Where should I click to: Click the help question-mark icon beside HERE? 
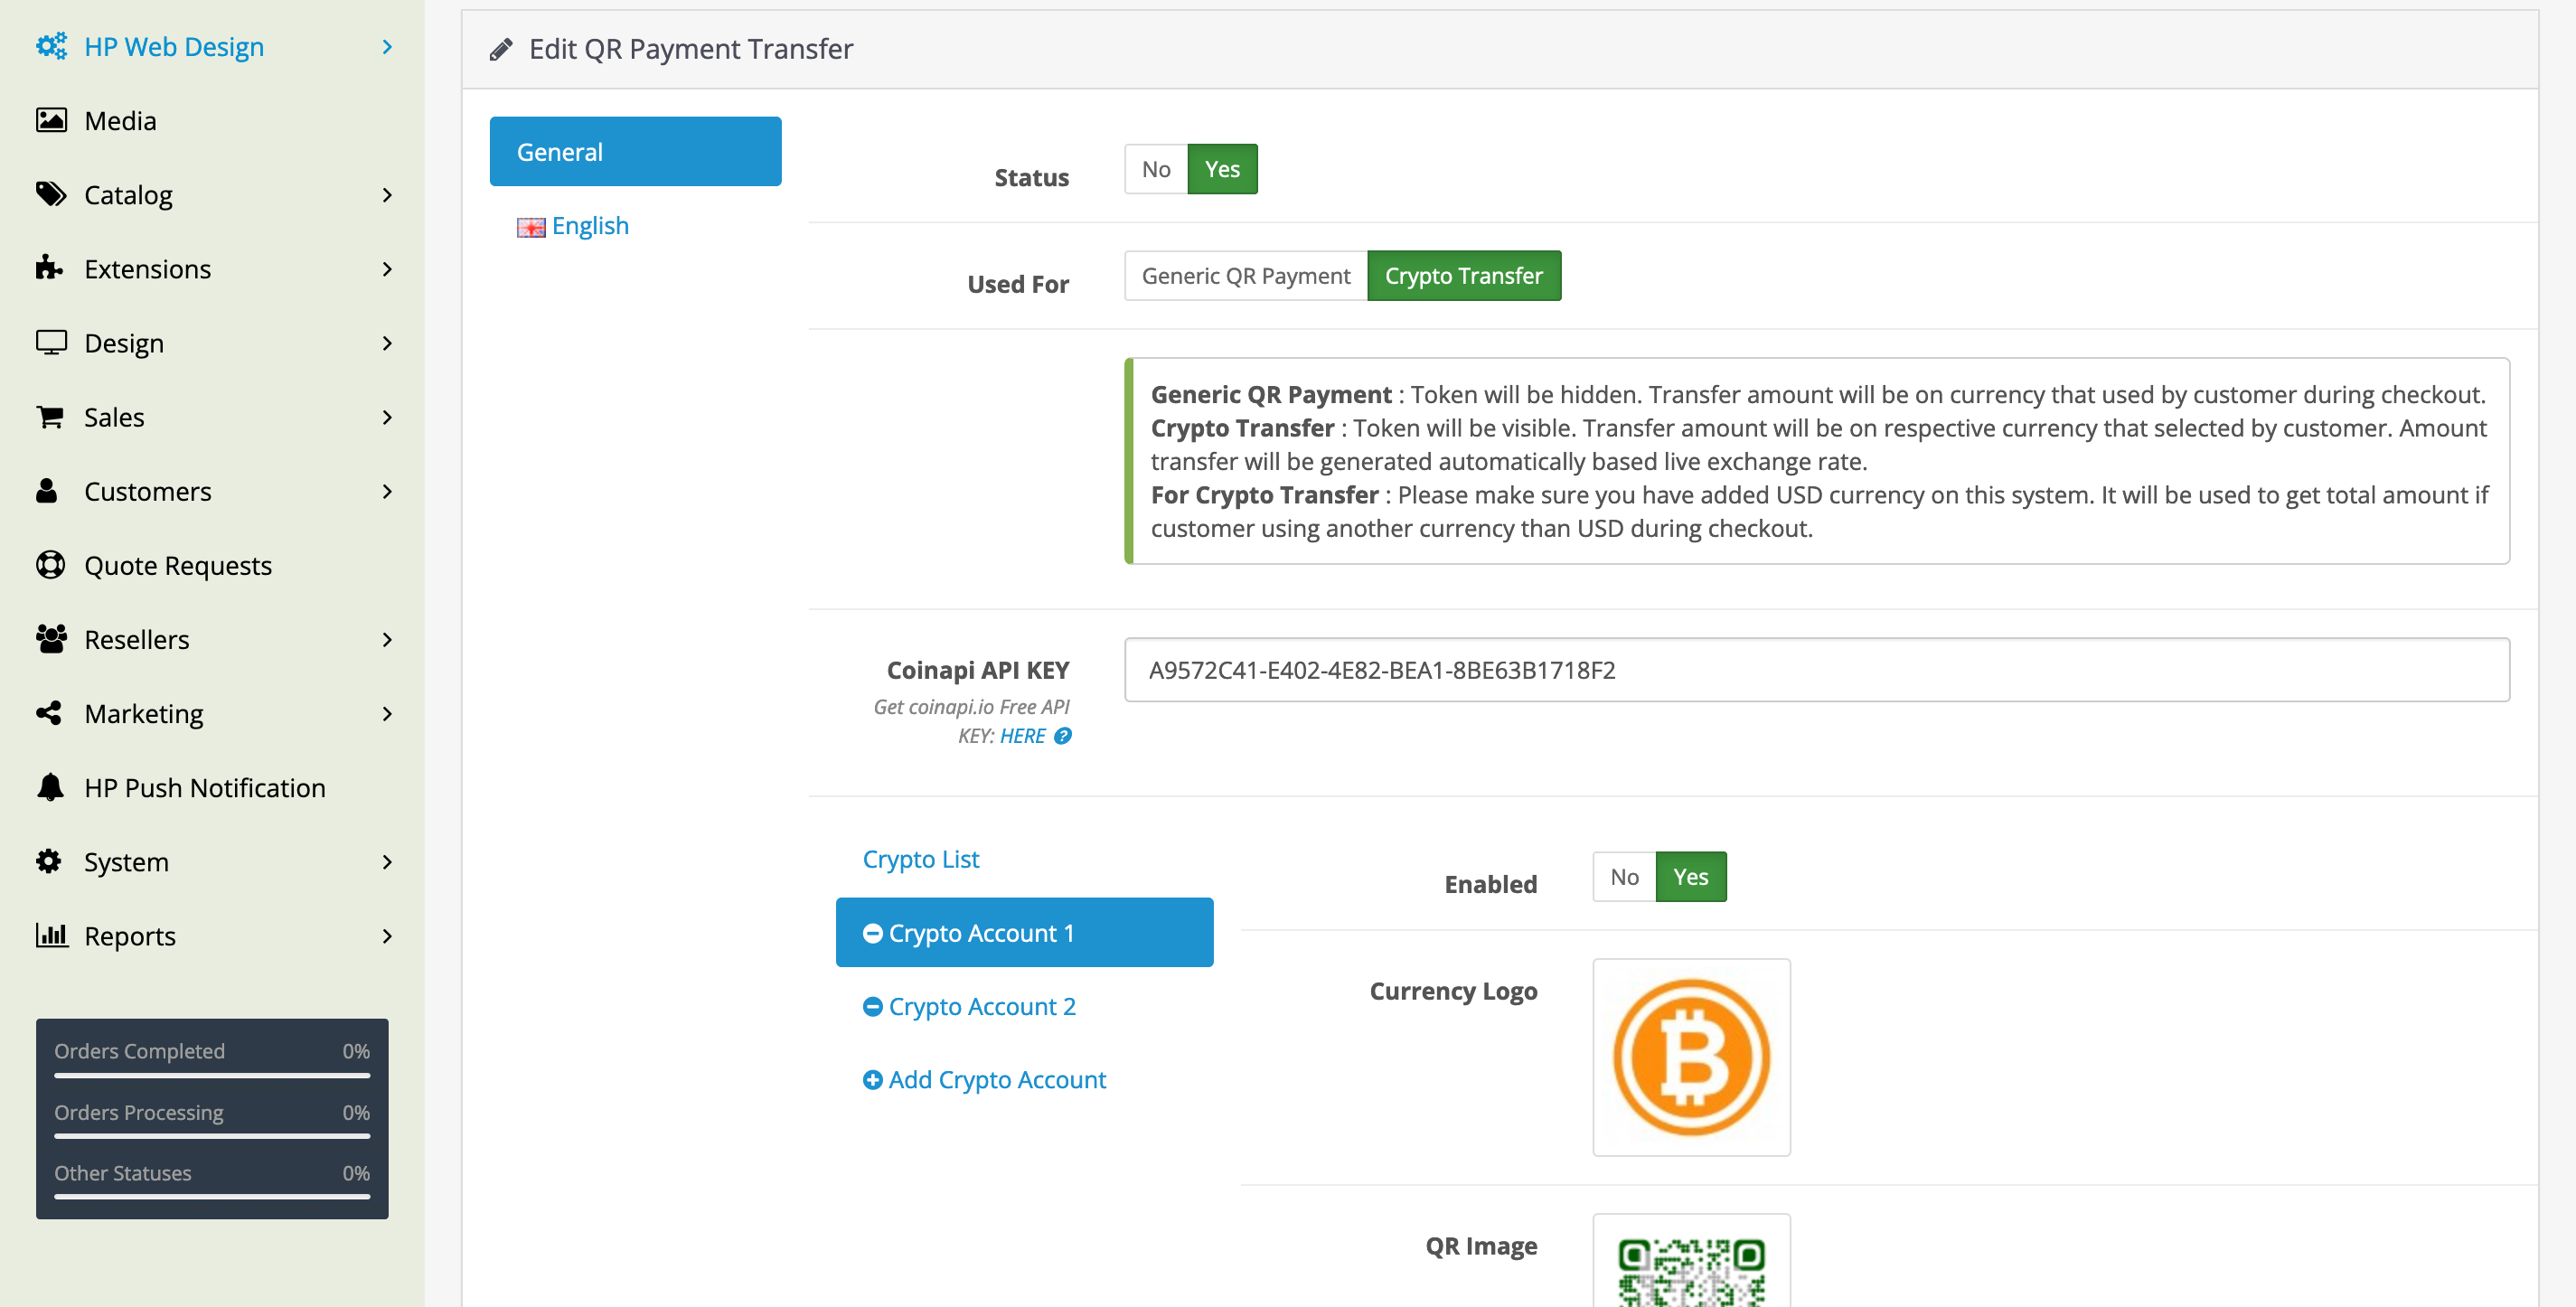click(x=1064, y=736)
